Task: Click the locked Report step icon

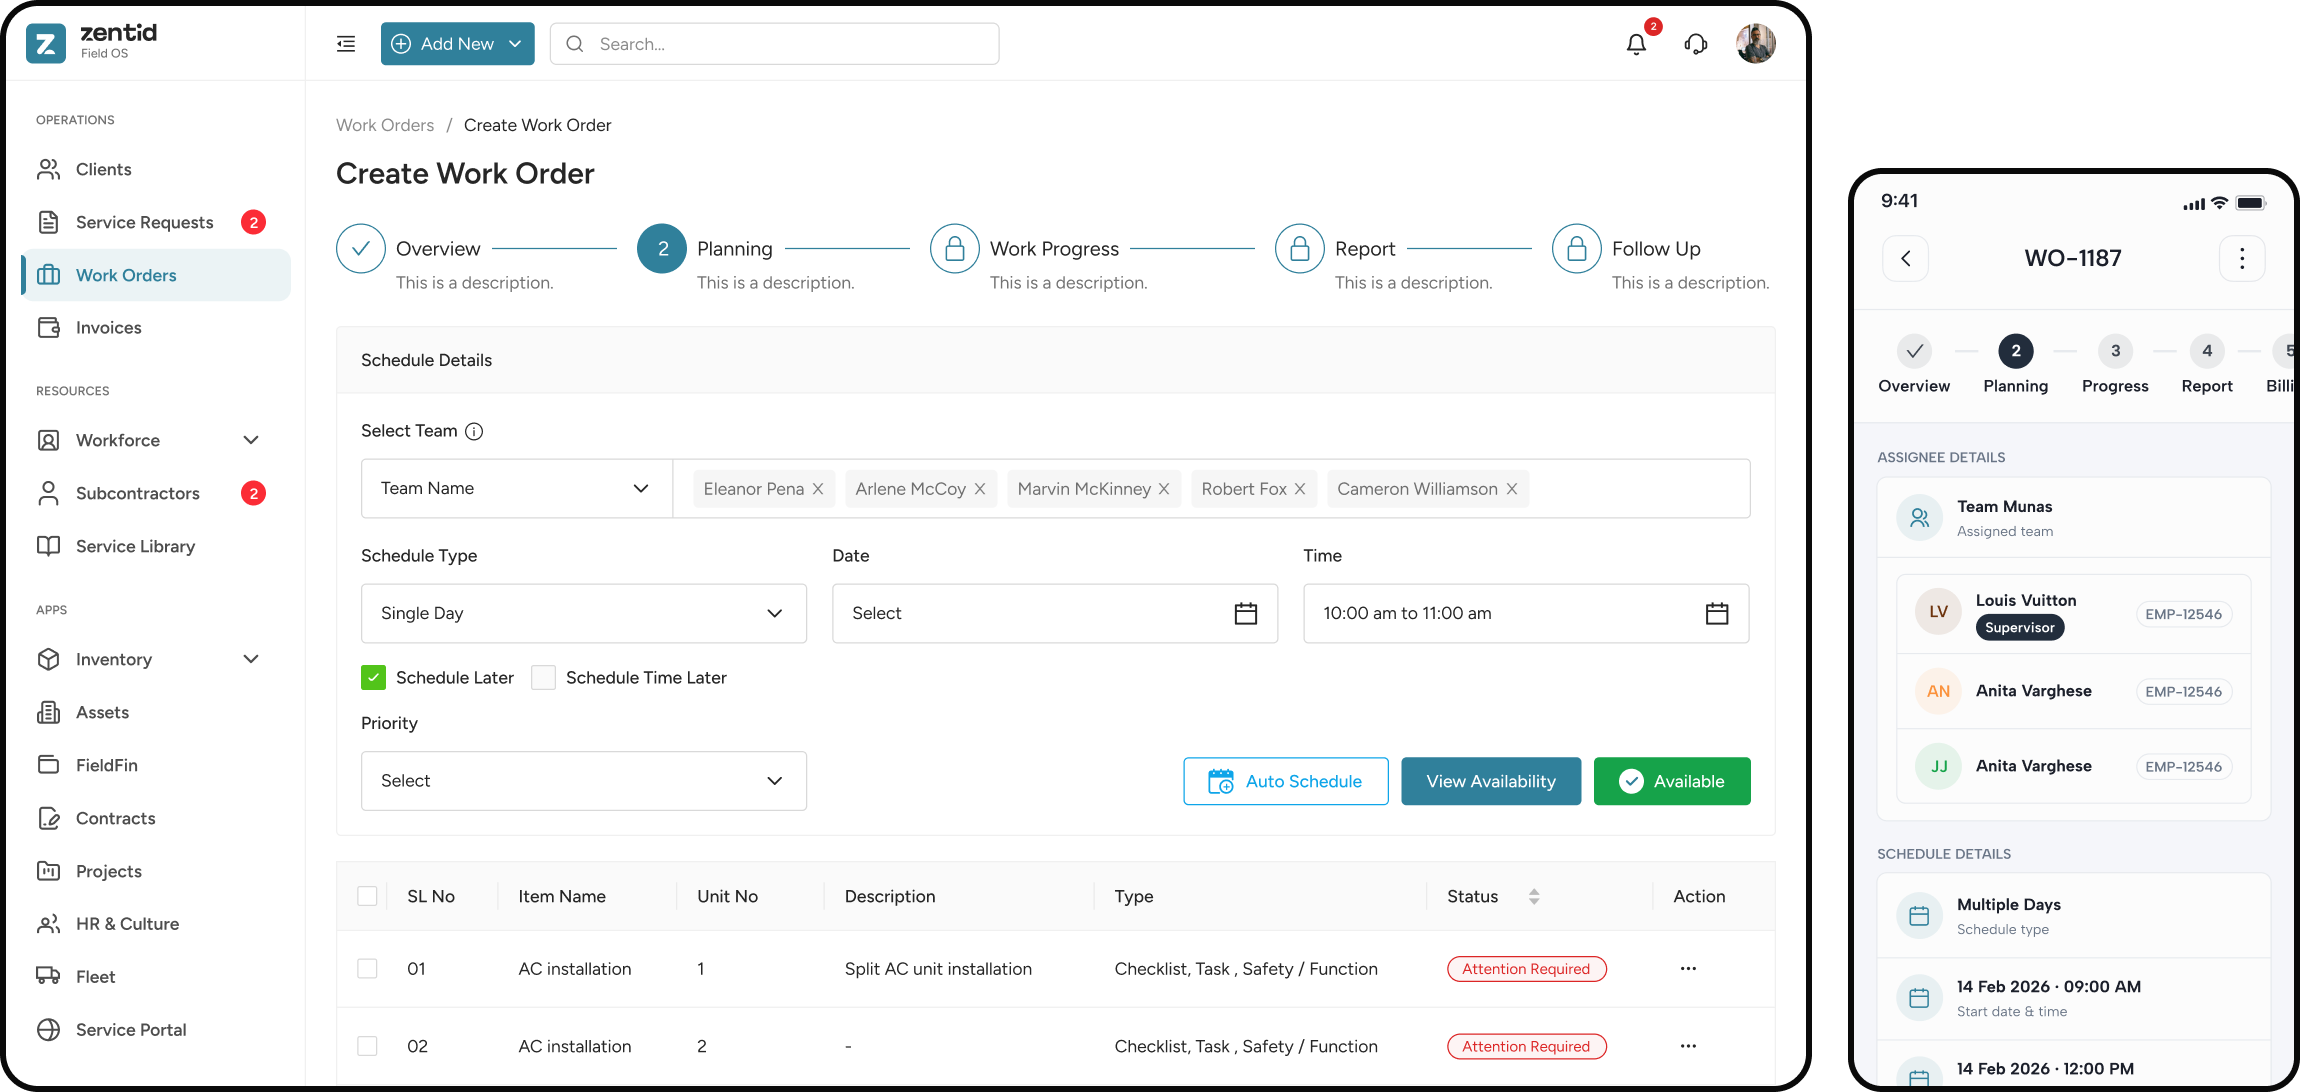Action: (x=1300, y=249)
